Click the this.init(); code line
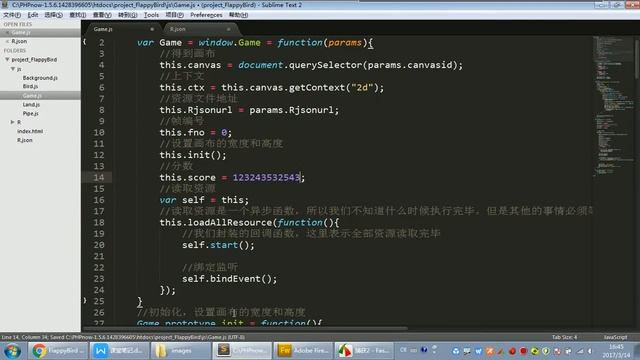 pos(193,155)
